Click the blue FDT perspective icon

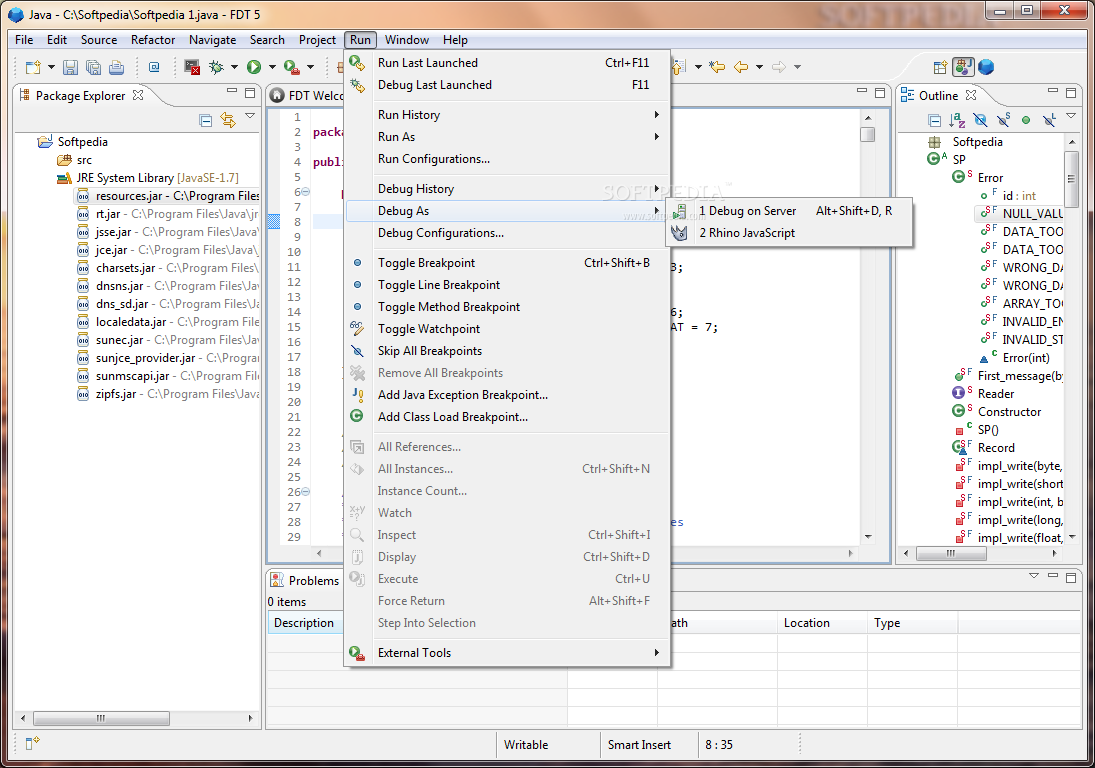(986, 67)
